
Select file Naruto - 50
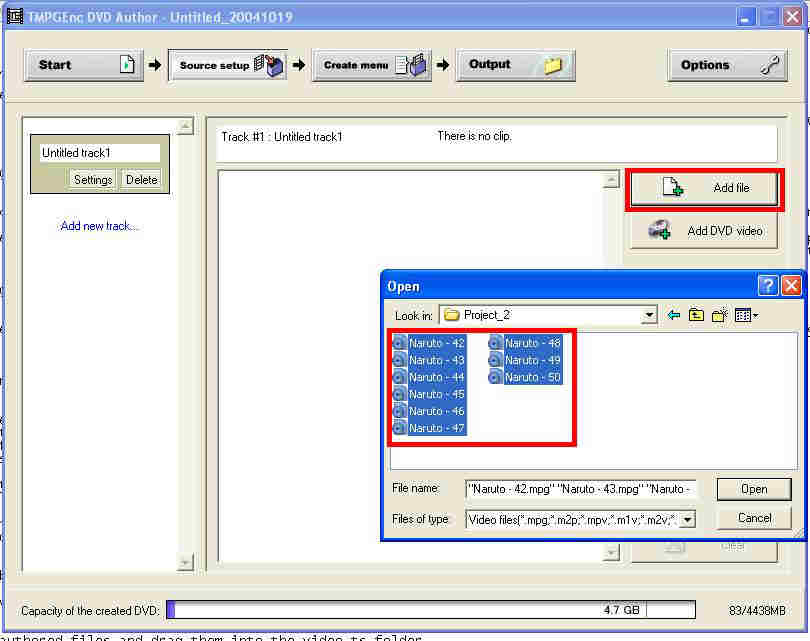point(533,378)
